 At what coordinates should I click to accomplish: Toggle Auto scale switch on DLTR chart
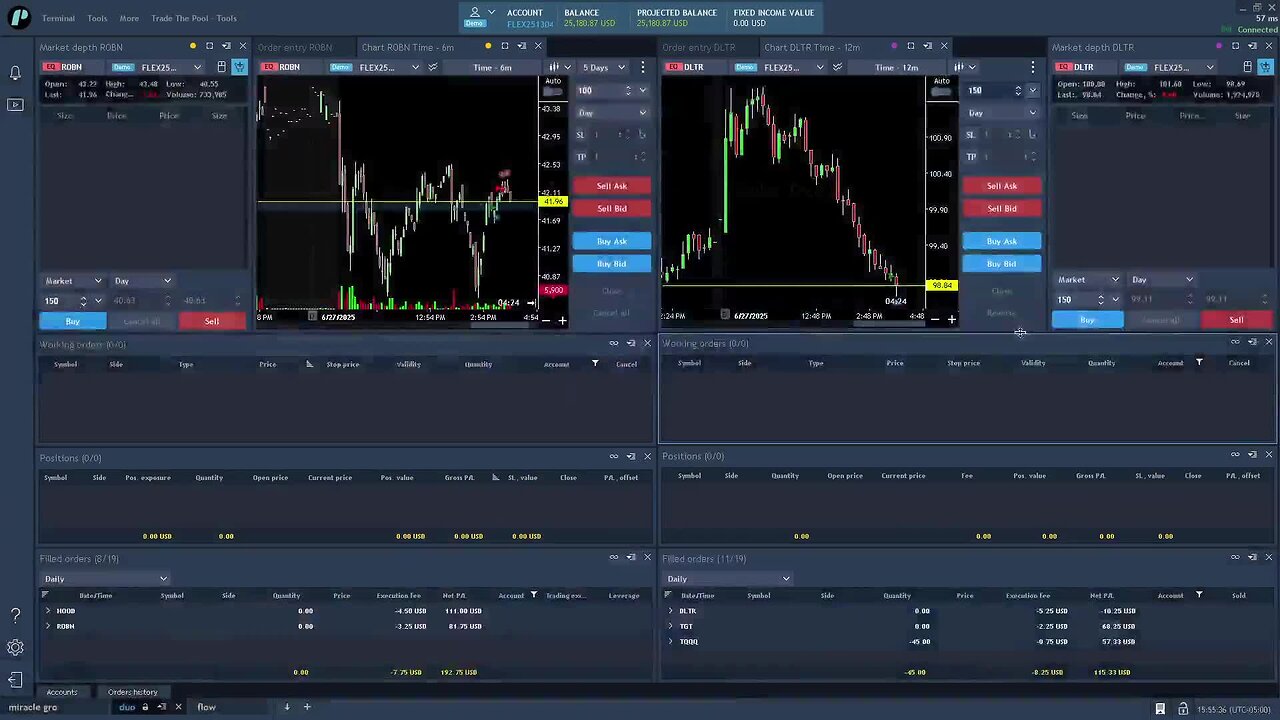940,91
